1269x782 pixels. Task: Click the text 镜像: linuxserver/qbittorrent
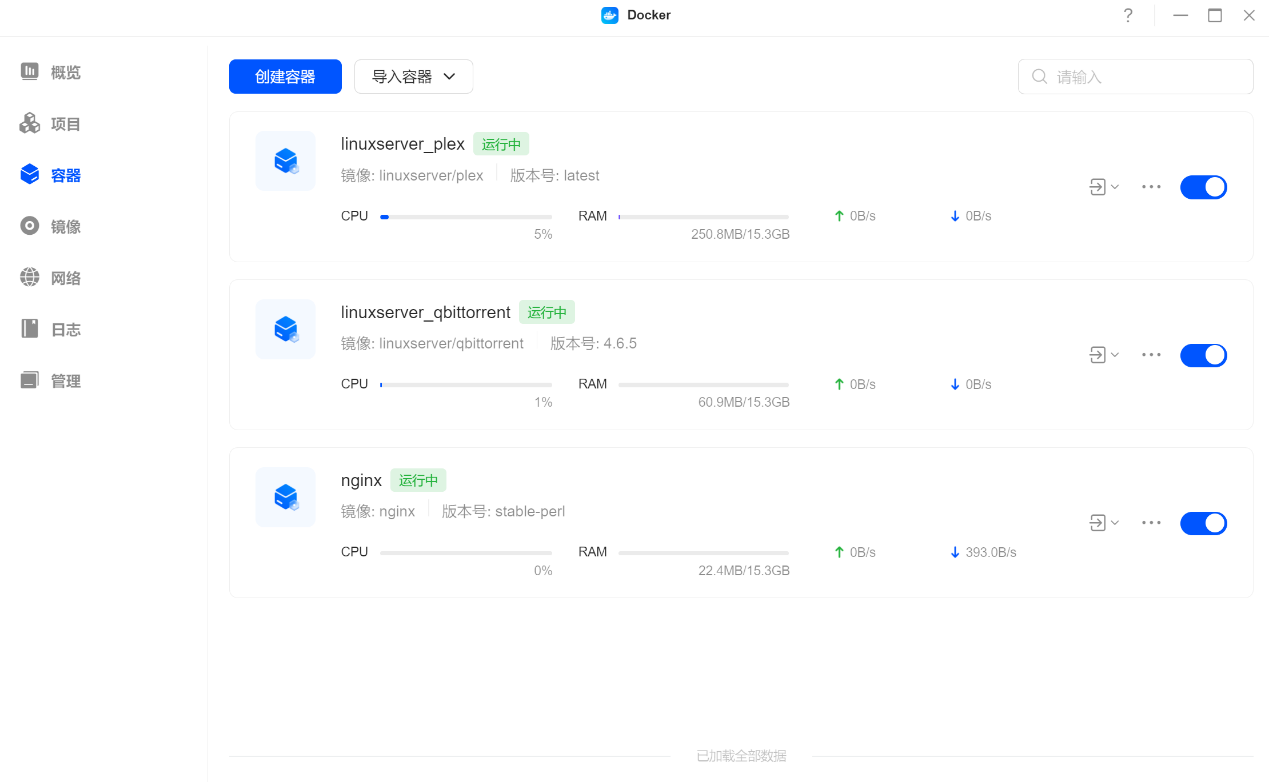coord(432,343)
